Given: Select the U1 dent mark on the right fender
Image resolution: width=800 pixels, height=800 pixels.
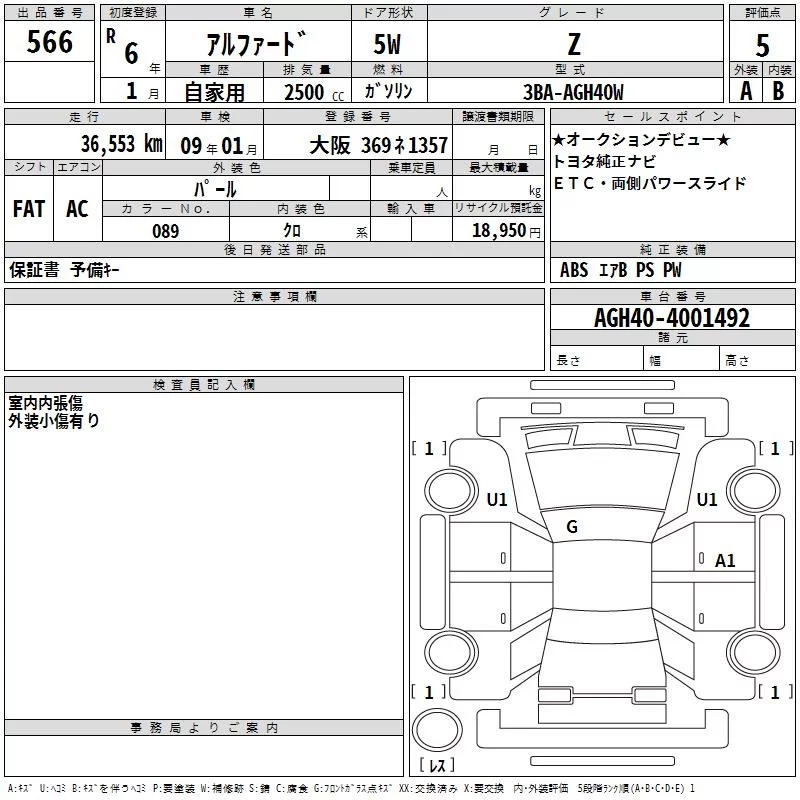Looking at the screenshot, I should 707,499.
